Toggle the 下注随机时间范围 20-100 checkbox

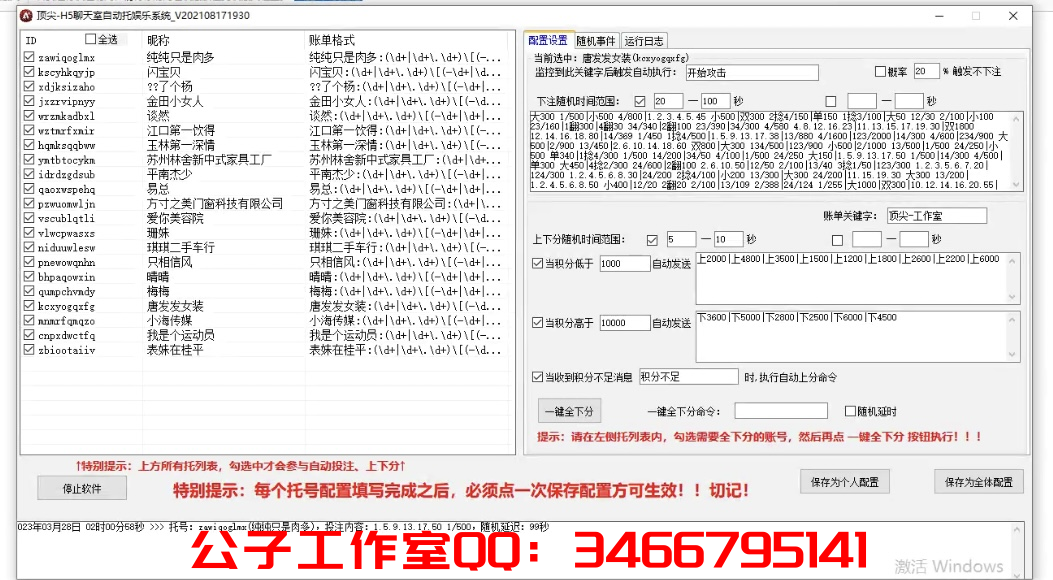click(640, 101)
